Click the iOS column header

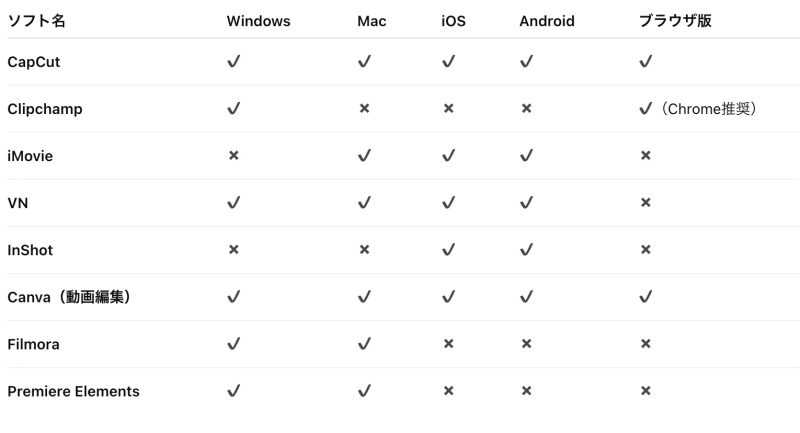(x=453, y=21)
